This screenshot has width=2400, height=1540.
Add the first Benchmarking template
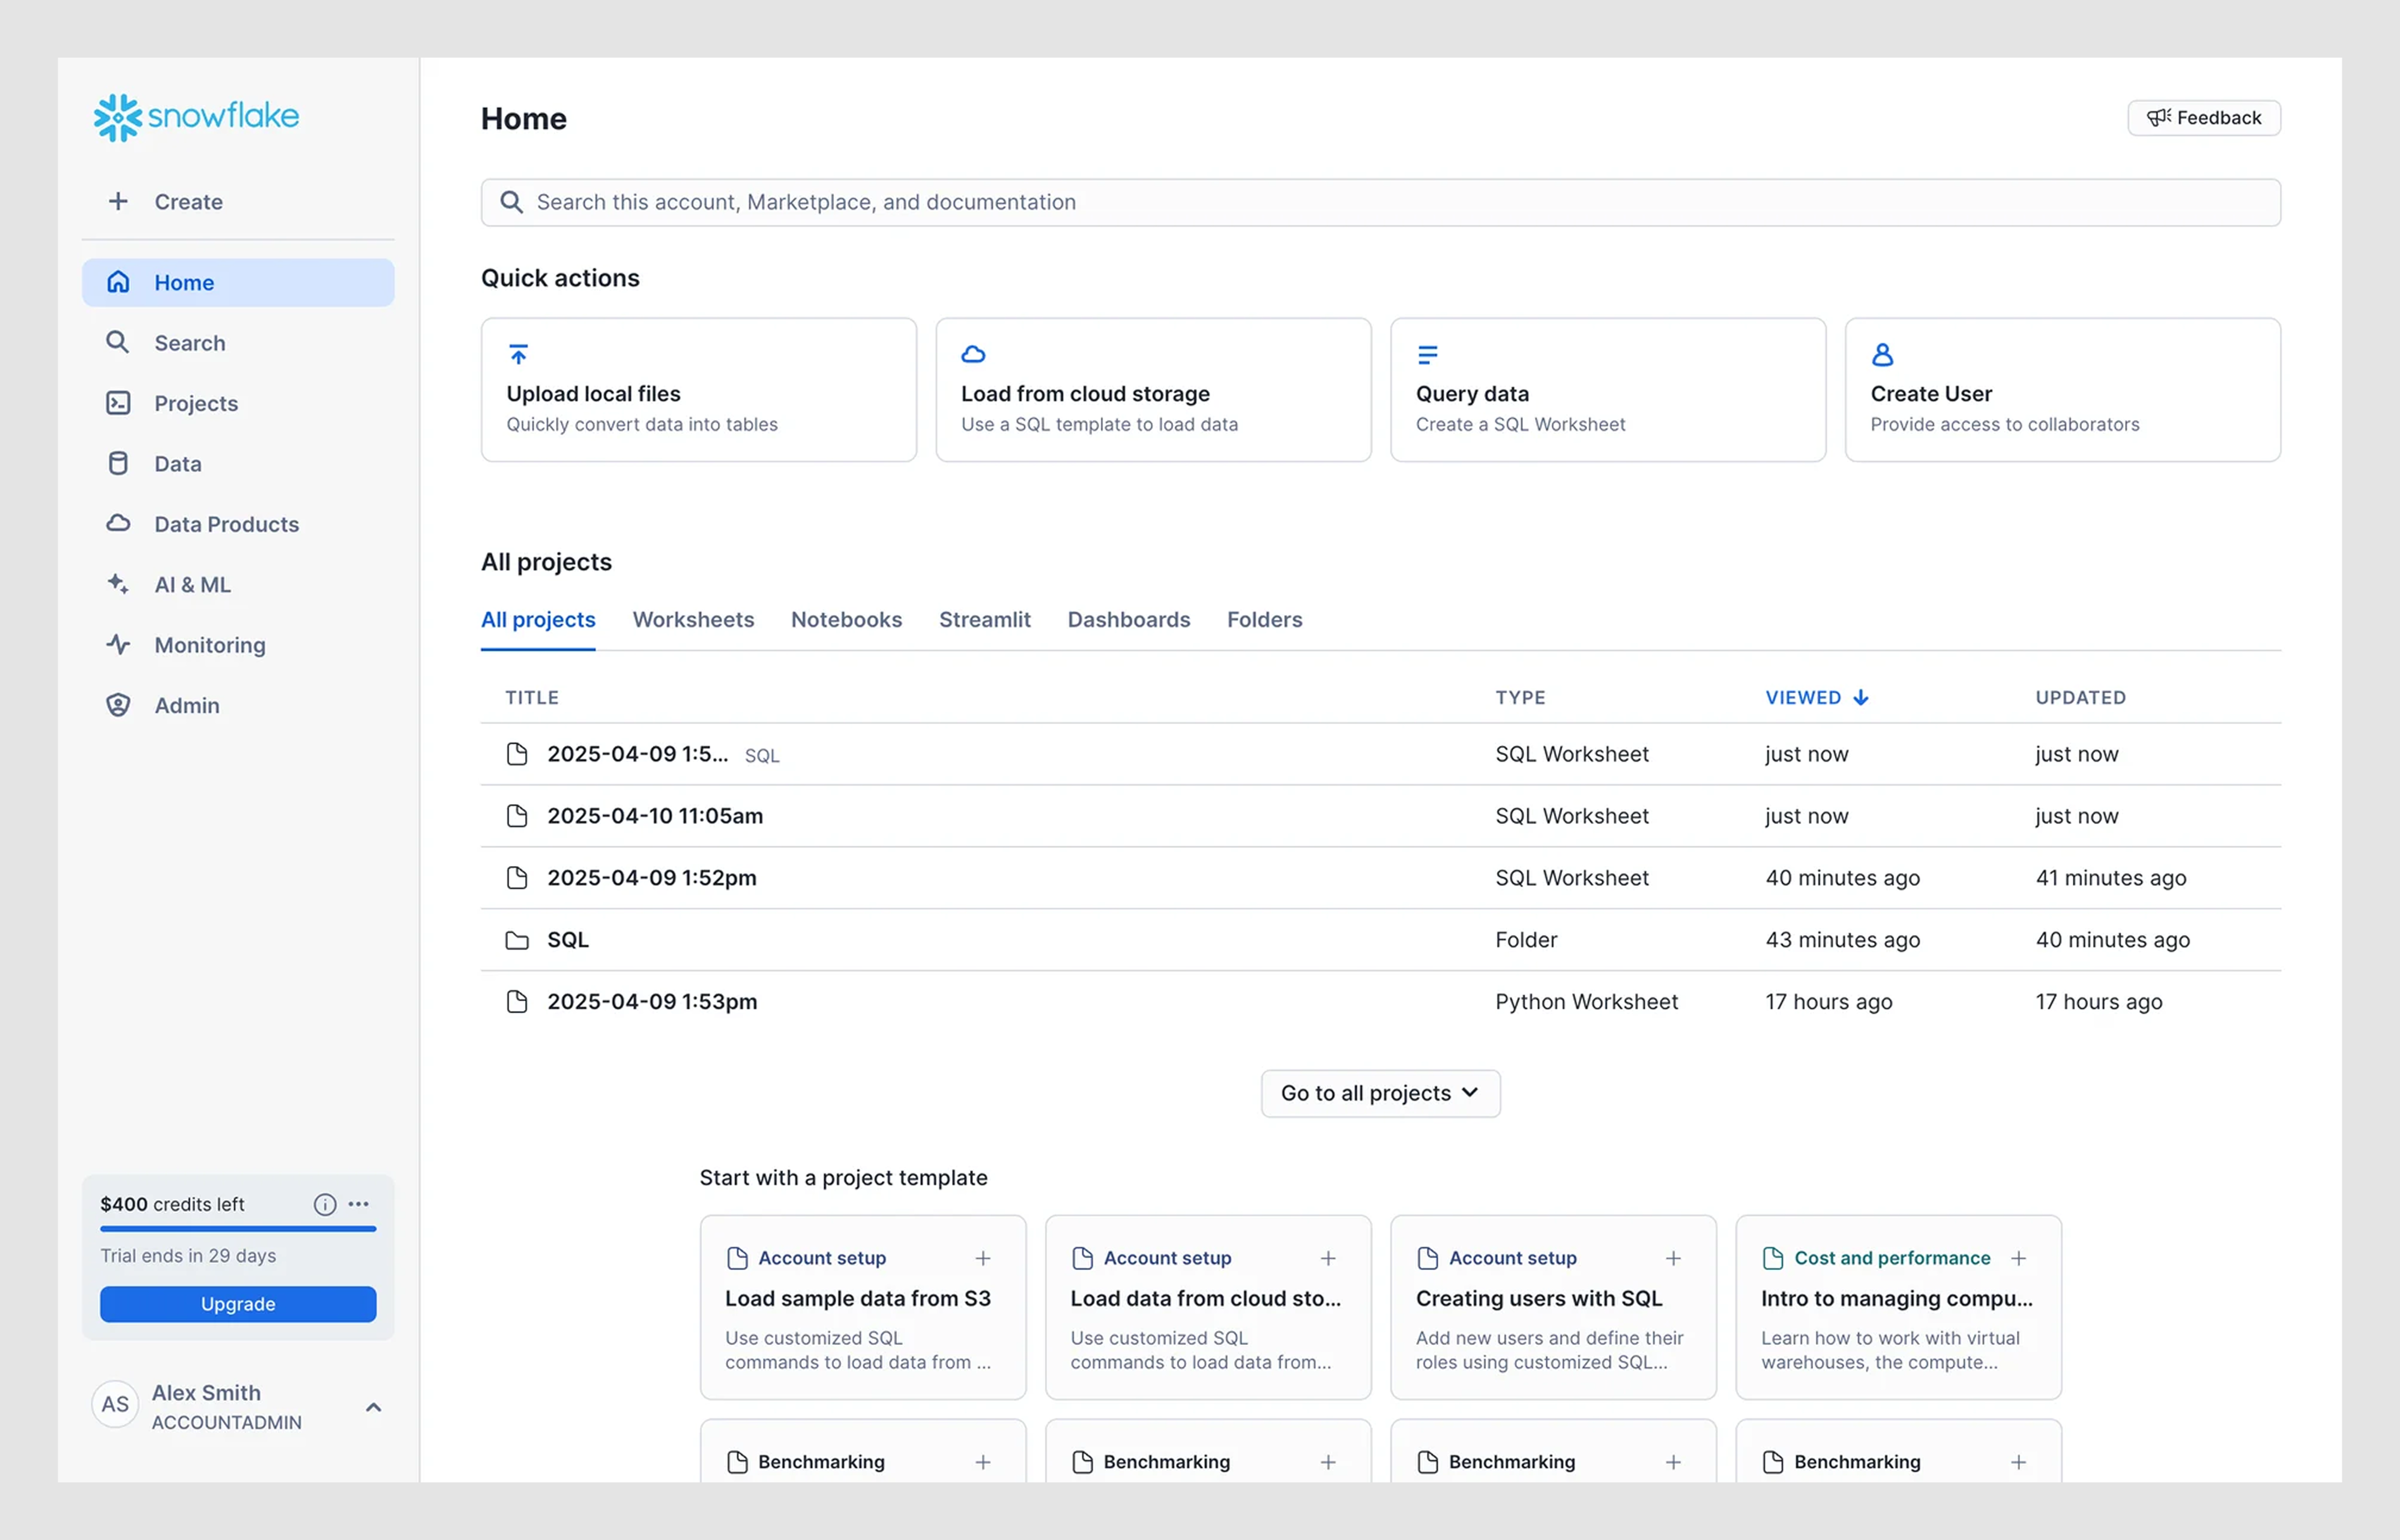click(x=983, y=1462)
